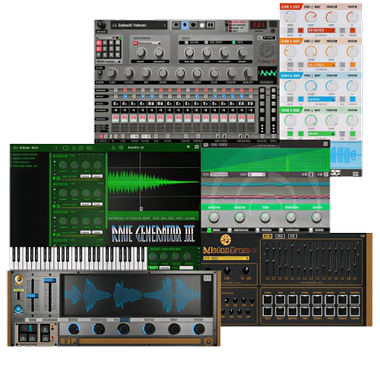Open the preset name dropdown in the gray sequencer
This screenshot has width=380, height=380.
click(139, 25)
